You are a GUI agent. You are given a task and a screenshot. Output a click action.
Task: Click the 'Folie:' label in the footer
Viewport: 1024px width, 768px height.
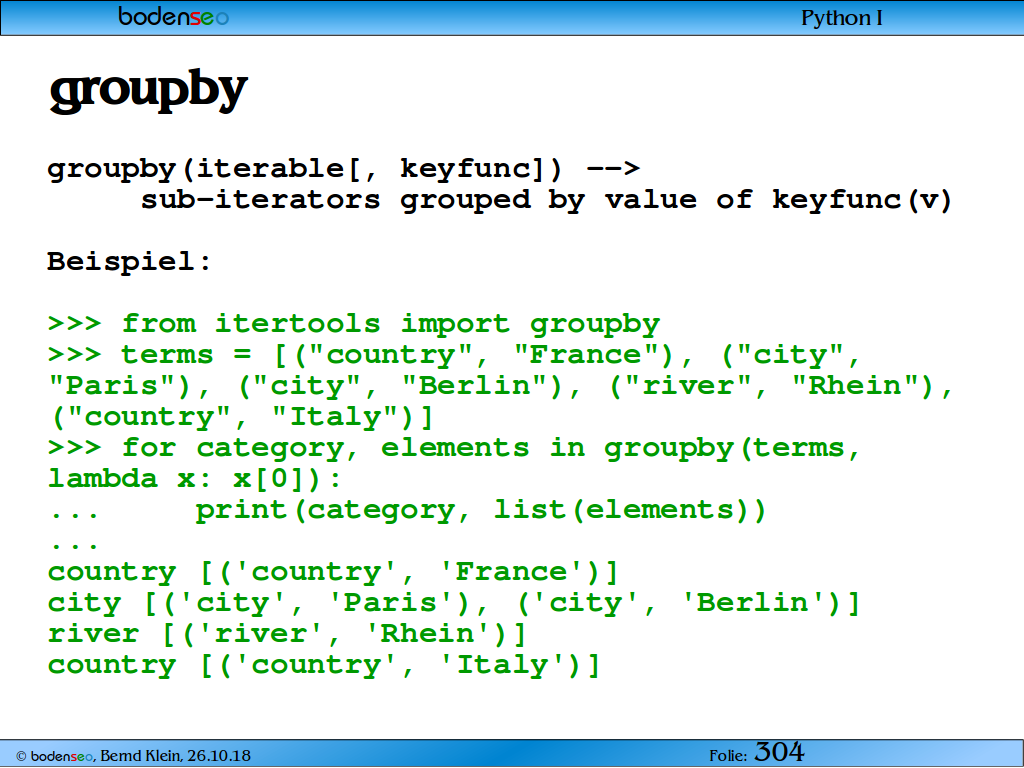[728, 756]
